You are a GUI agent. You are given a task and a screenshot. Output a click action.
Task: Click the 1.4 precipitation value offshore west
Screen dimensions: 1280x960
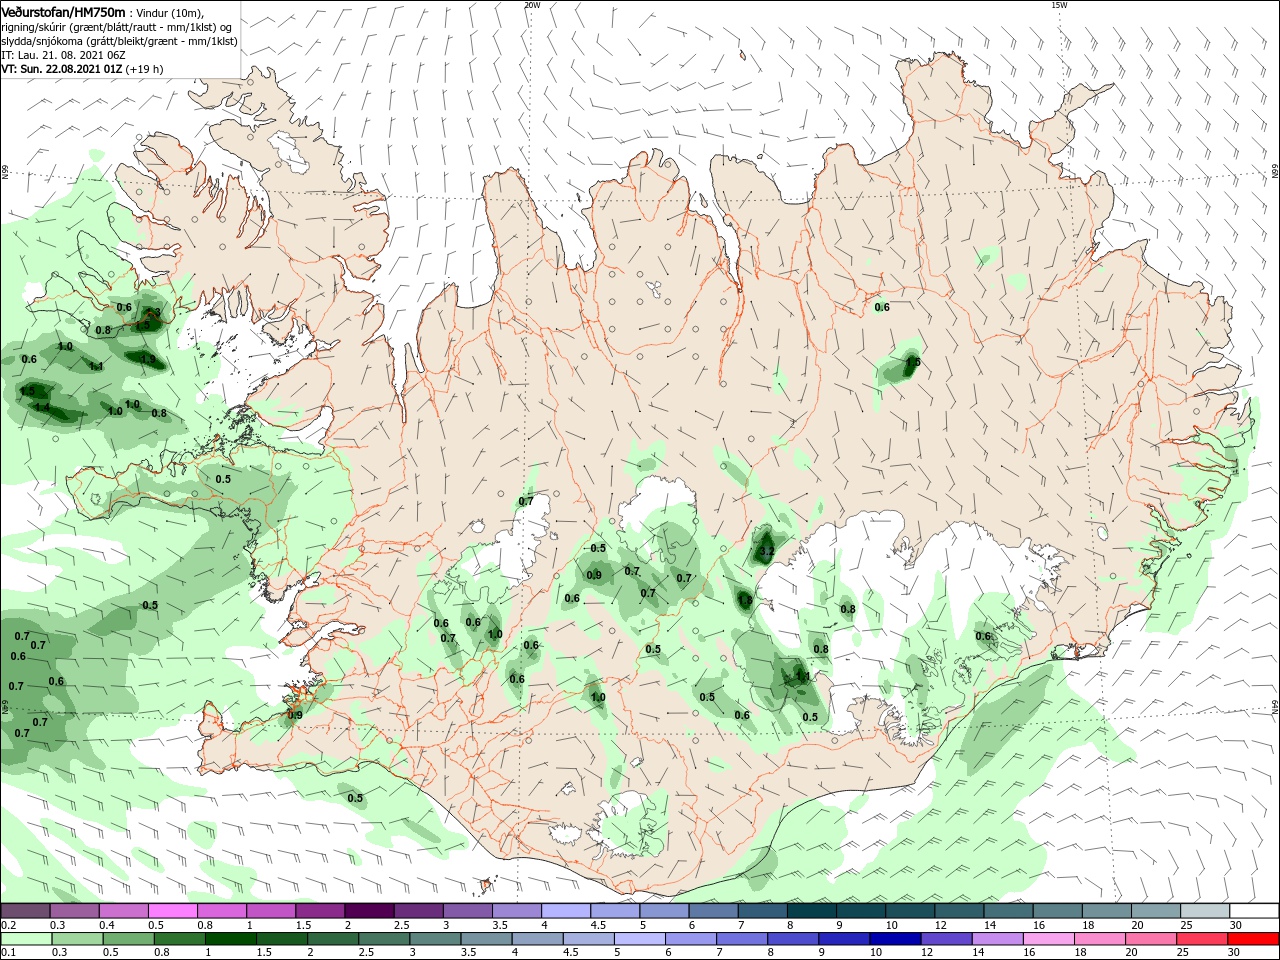[42, 407]
